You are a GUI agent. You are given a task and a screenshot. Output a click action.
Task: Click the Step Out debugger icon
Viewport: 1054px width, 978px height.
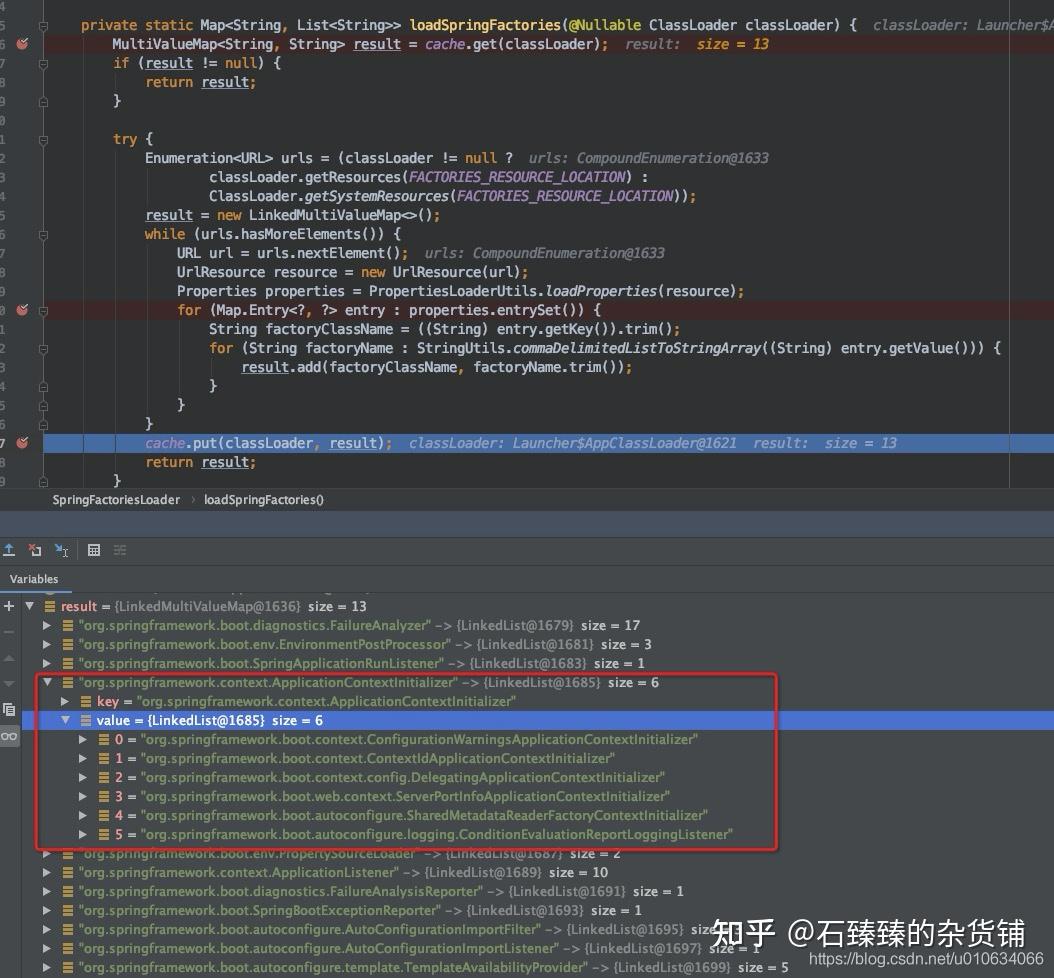point(9,550)
